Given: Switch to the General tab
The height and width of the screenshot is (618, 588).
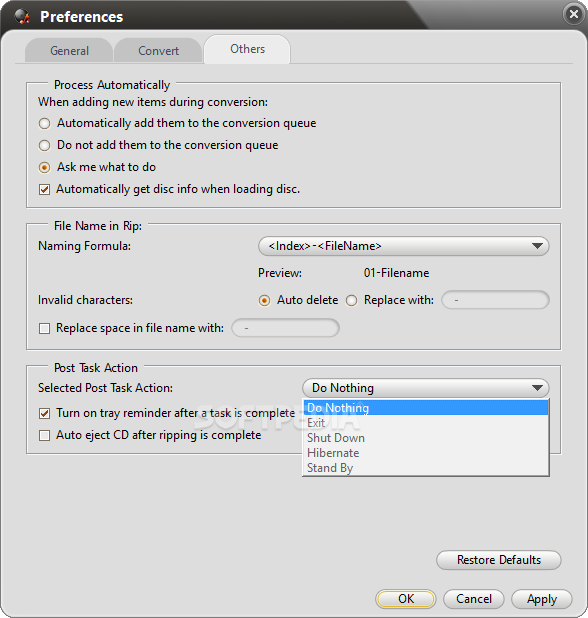Looking at the screenshot, I should point(69,50).
